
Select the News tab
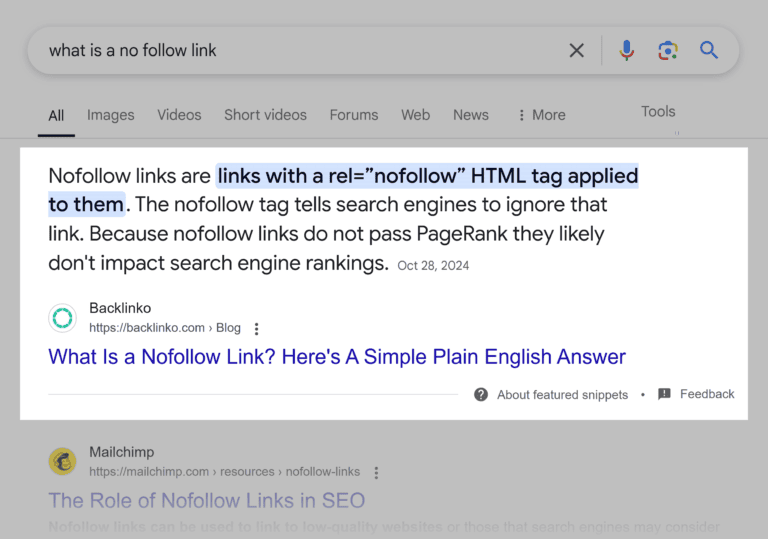pyautogui.click(x=471, y=115)
